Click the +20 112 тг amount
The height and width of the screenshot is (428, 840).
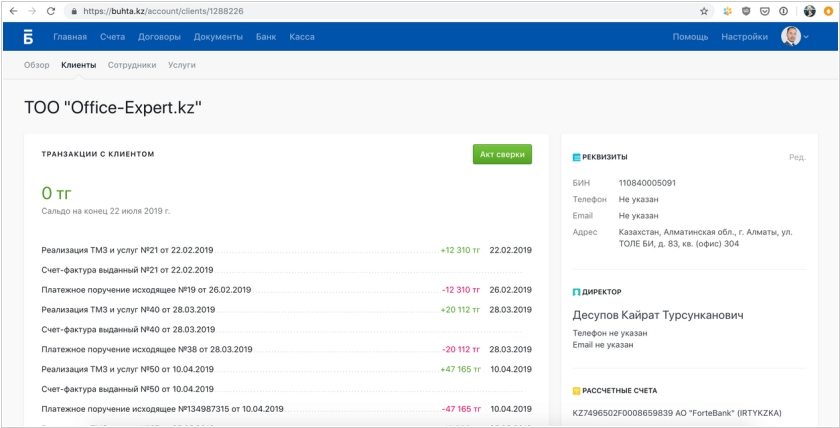(x=460, y=310)
